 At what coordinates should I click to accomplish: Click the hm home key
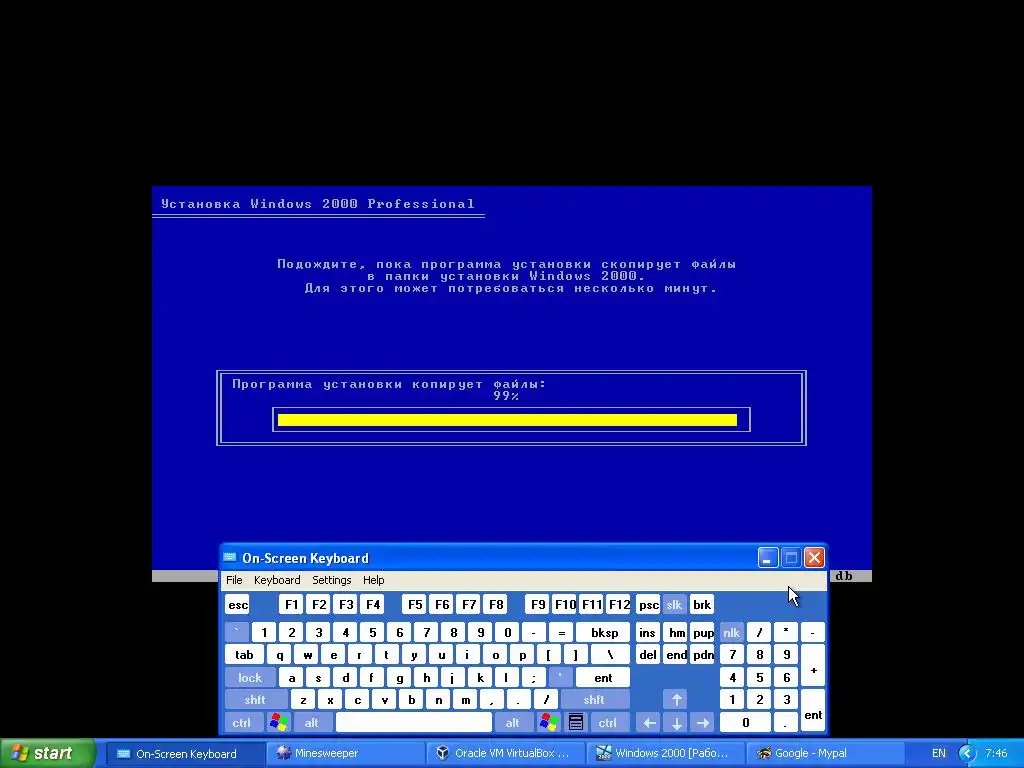(x=677, y=632)
